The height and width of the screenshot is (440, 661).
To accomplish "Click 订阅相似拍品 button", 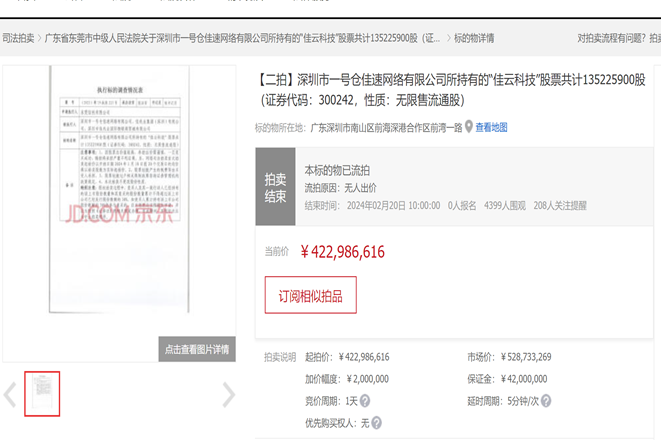I will pyautogui.click(x=310, y=296).
